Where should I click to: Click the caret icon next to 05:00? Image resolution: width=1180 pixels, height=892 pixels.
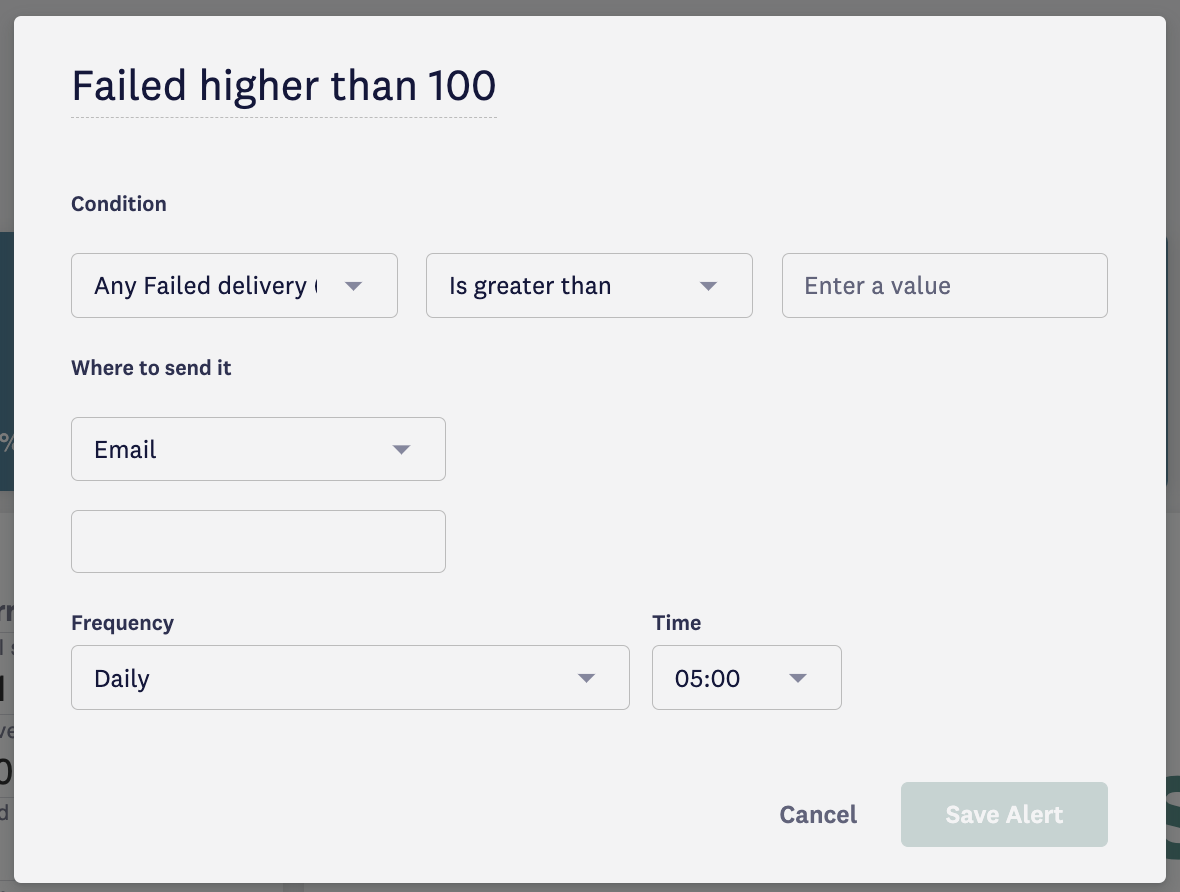click(798, 678)
